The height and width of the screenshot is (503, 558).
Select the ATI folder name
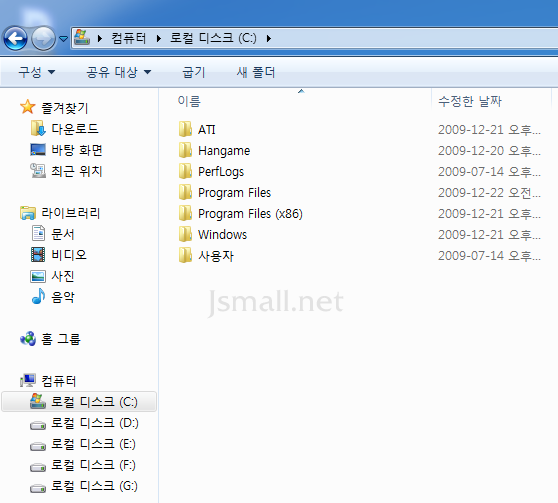click(207, 130)
